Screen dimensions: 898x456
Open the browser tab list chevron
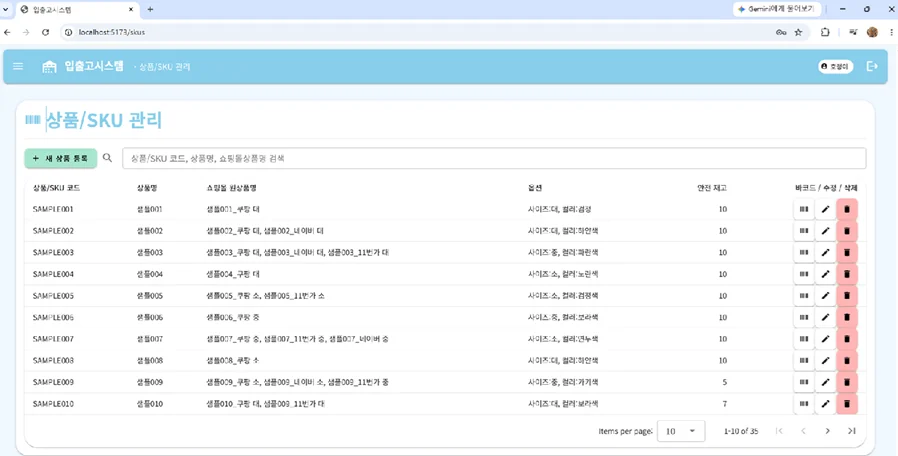point(6,9)
